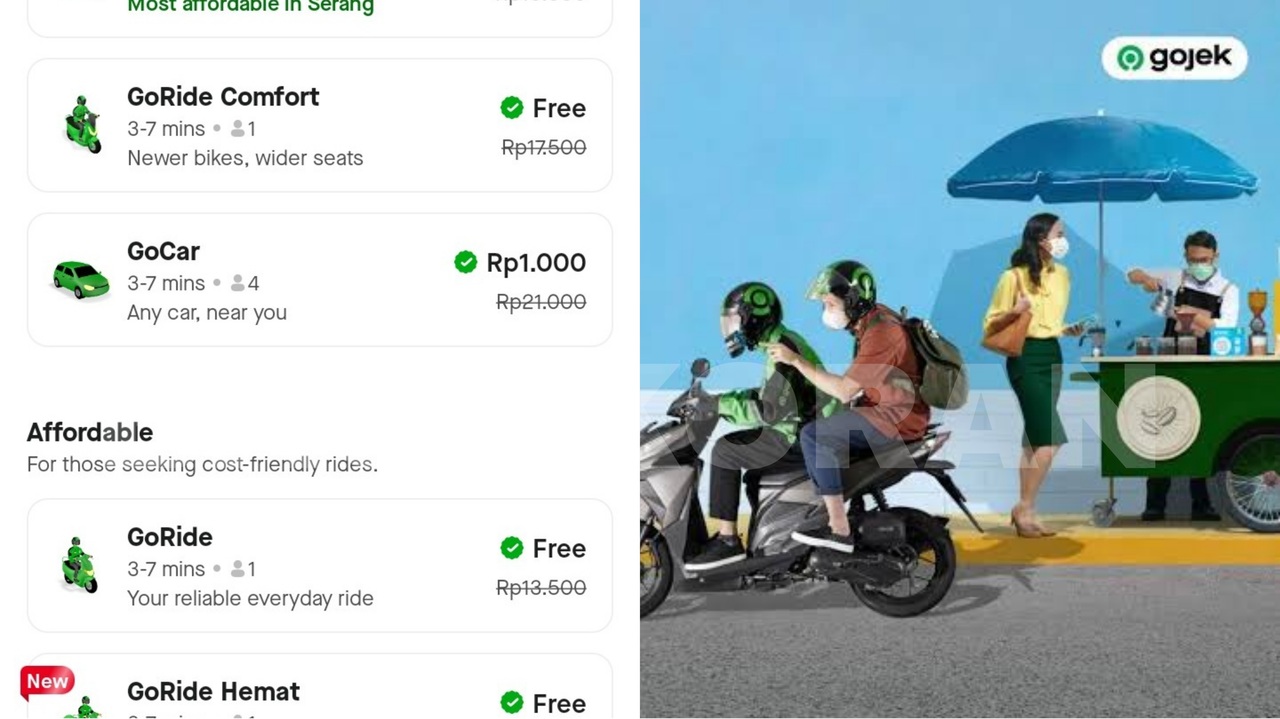The width and height of the screenshot is (1280, 719).
Task: Open the Gojek promotional banner image
Action: [960, 359]
